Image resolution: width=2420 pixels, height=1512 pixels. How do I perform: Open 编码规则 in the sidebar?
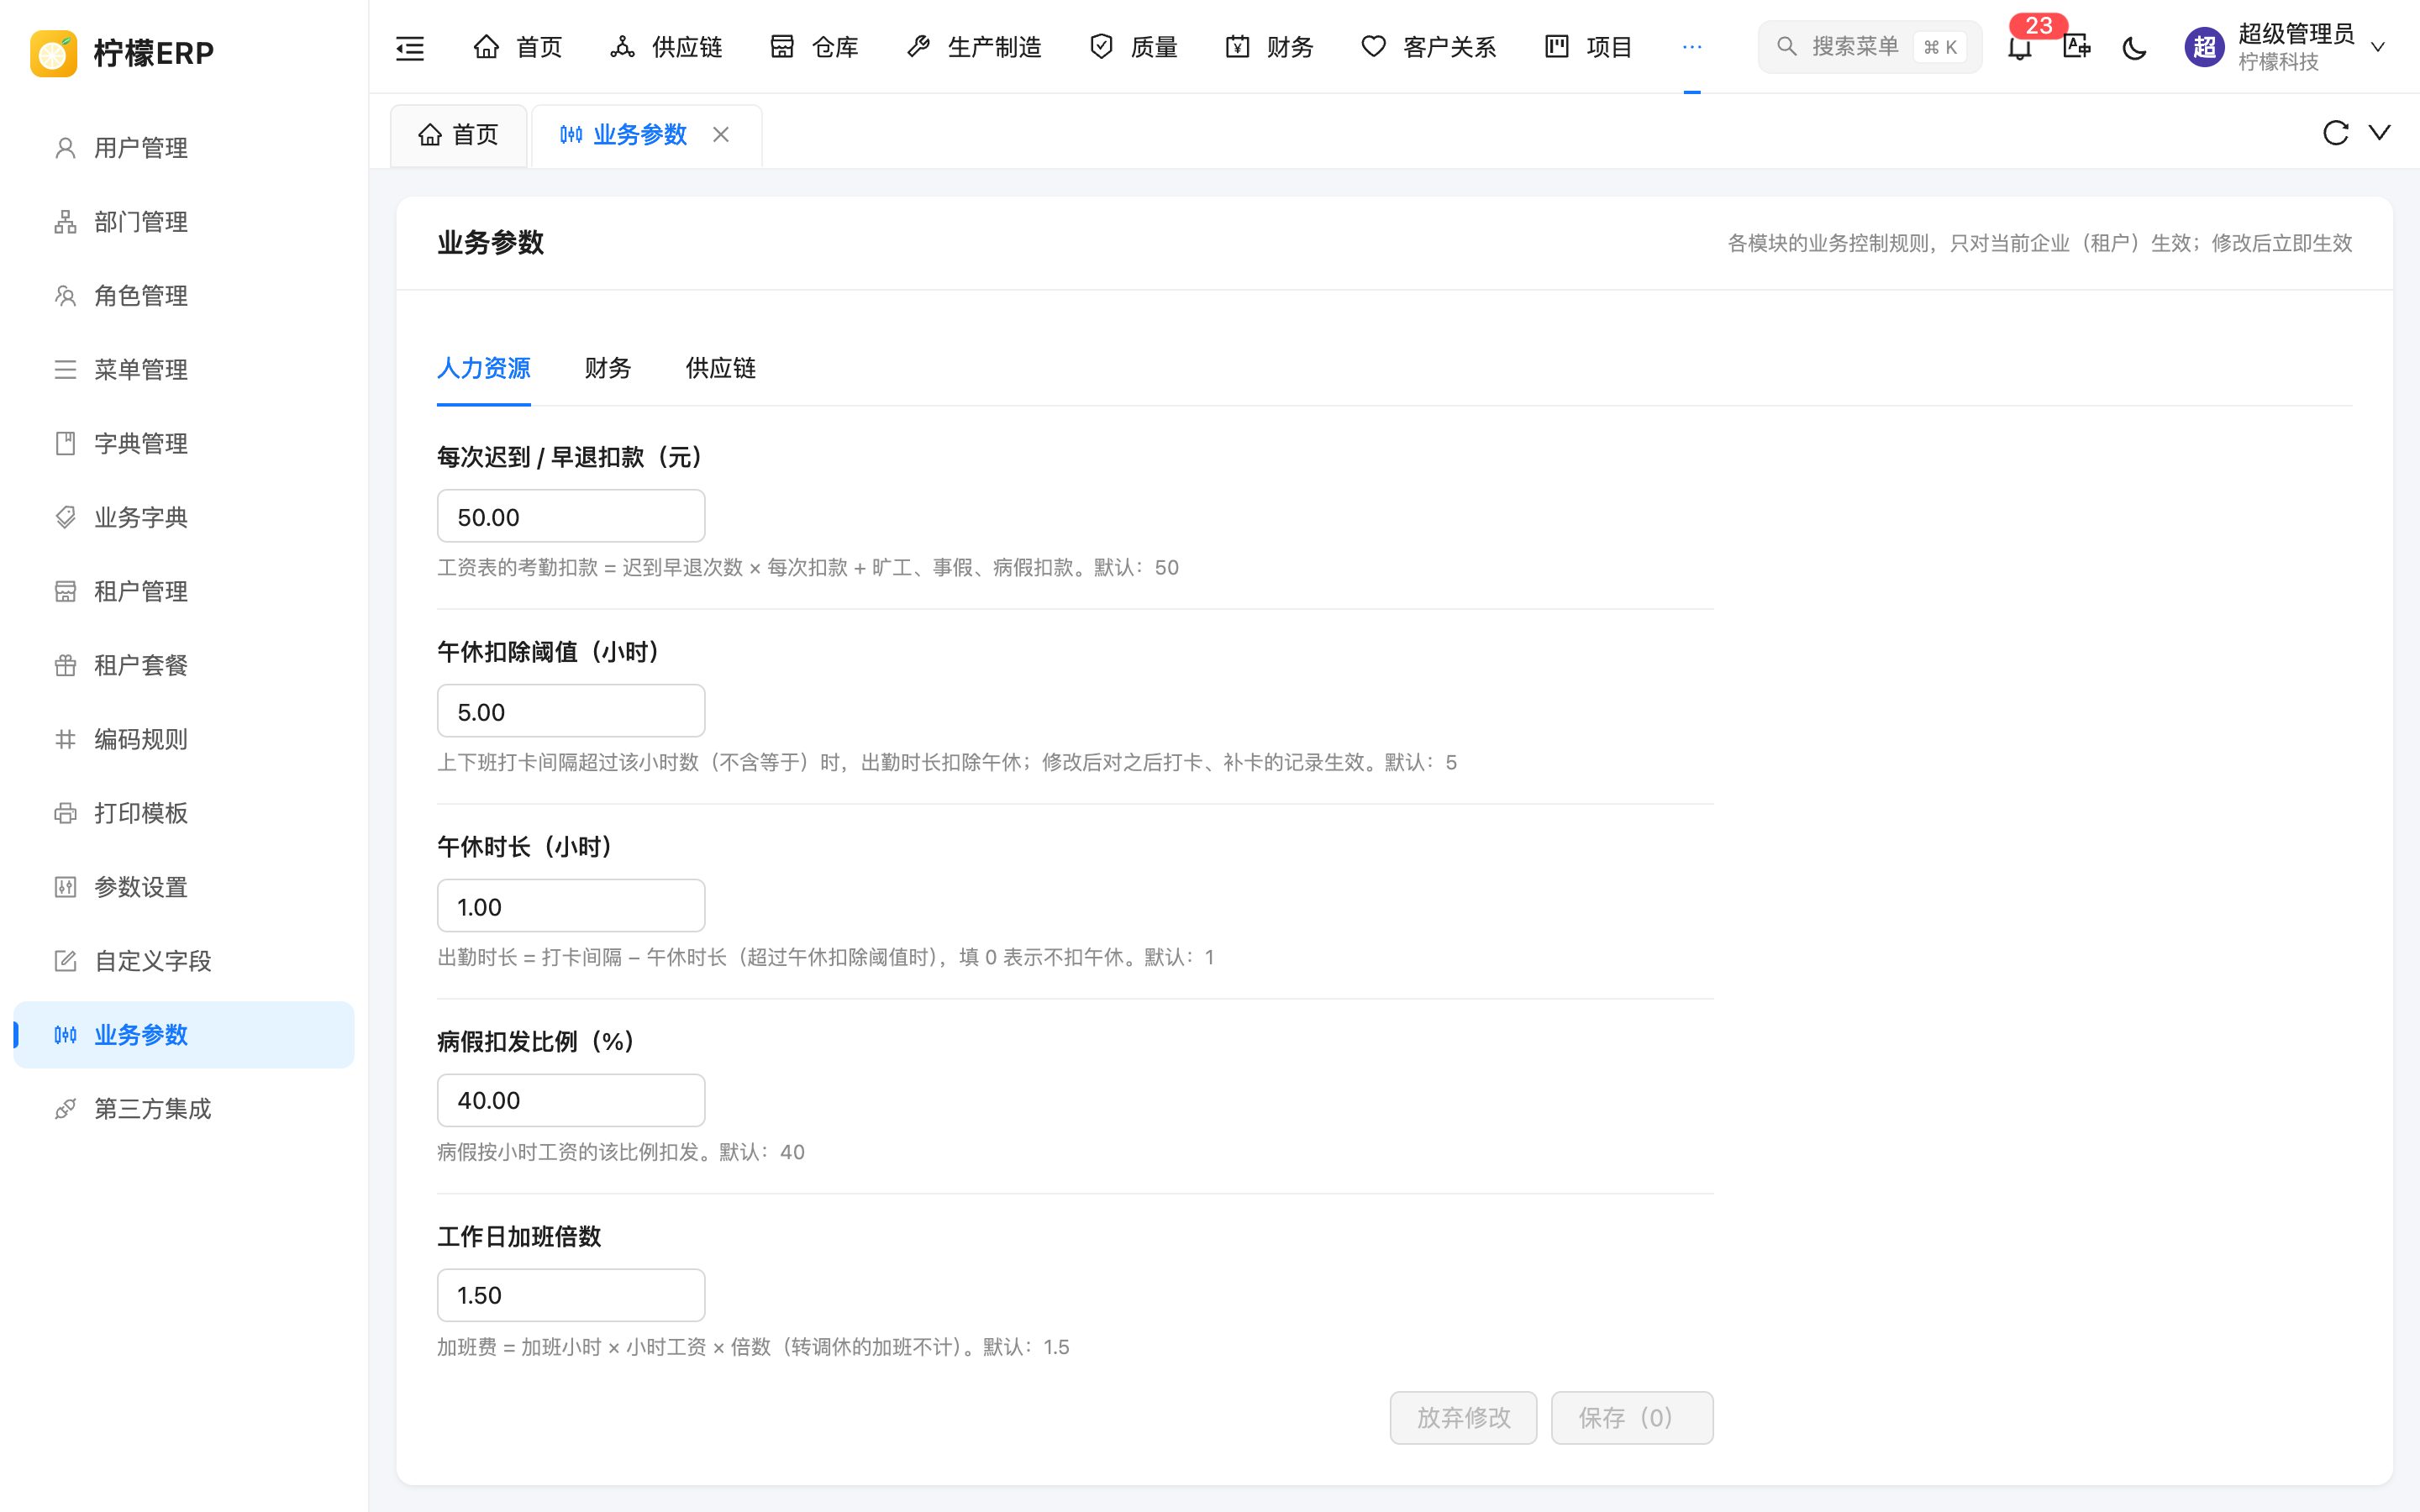pos(184,740)
